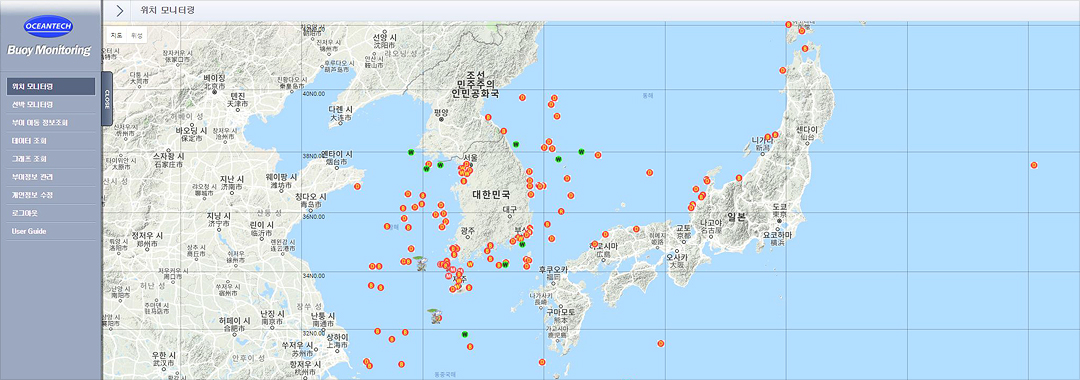Select the buoy marker south of Shikoku
The width and height of the screenshot is (1080, 380).
point(660,344)
